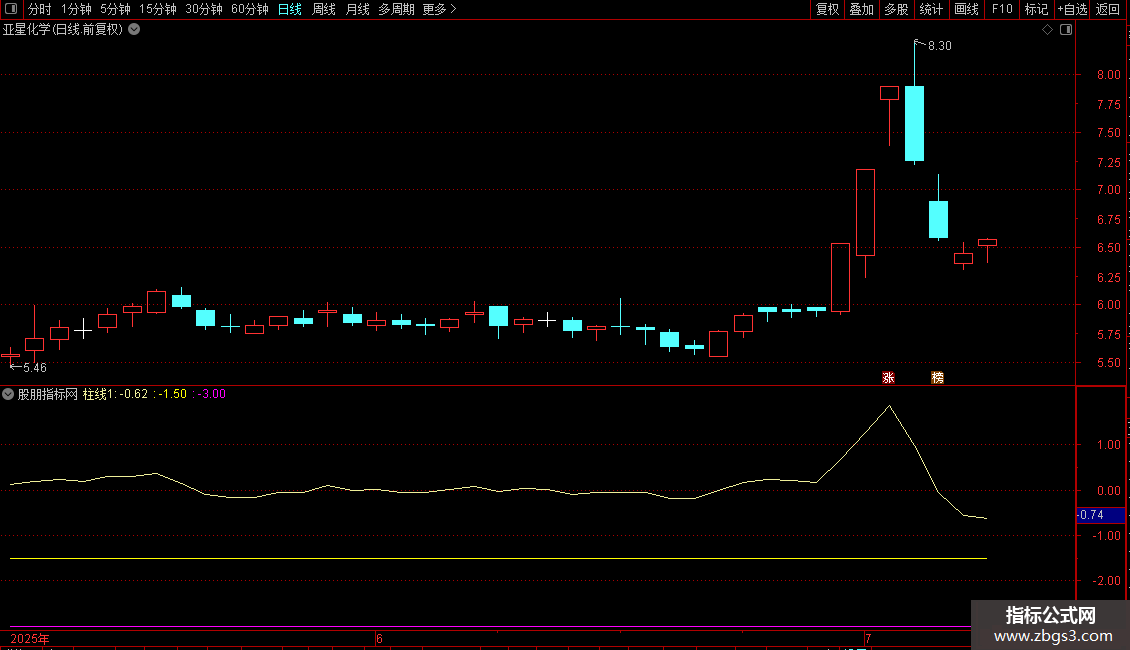1130x650 pixels.
Task: Click the -1.50 indicator value
Action: (x=170, y=394)
